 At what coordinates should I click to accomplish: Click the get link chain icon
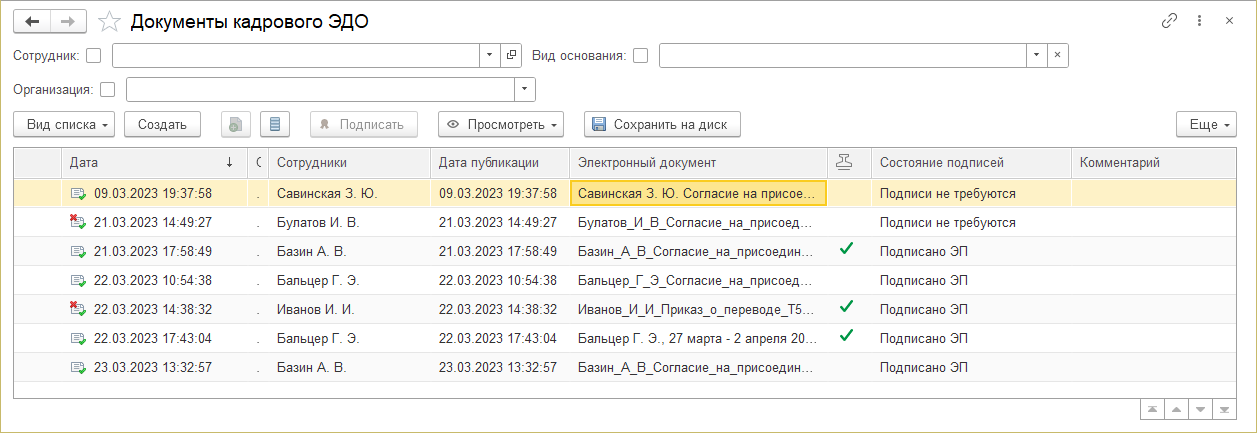pyautogui.click(x=1168, y=21)
